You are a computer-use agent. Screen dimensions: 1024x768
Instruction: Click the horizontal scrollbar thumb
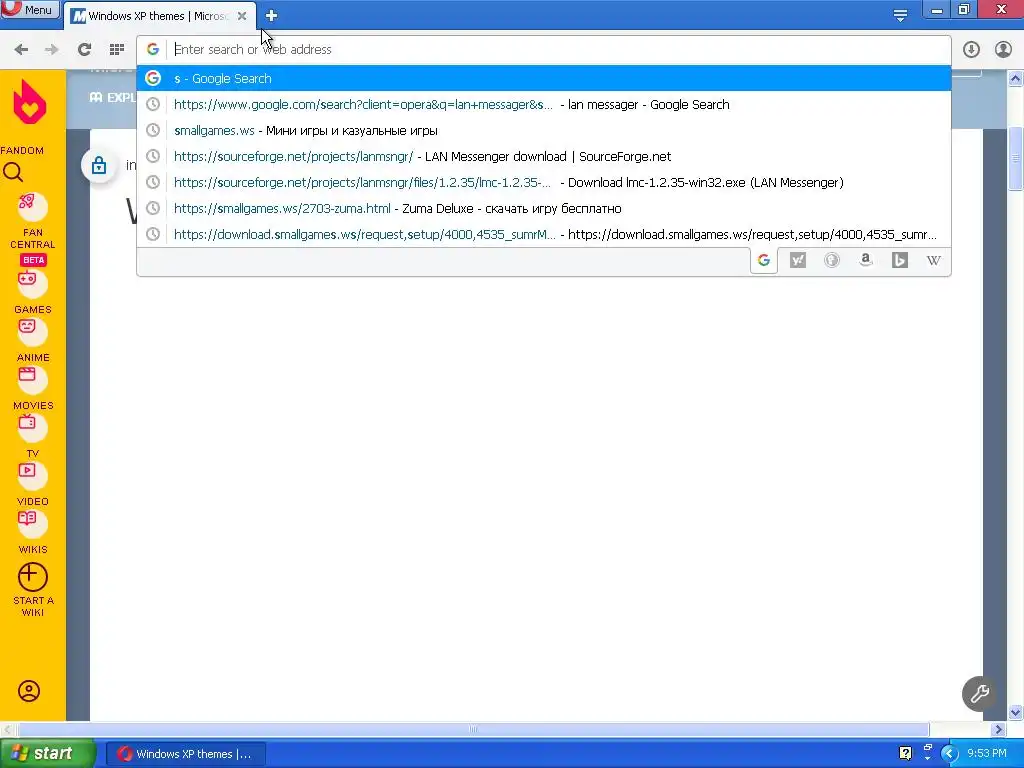(473, 729)
